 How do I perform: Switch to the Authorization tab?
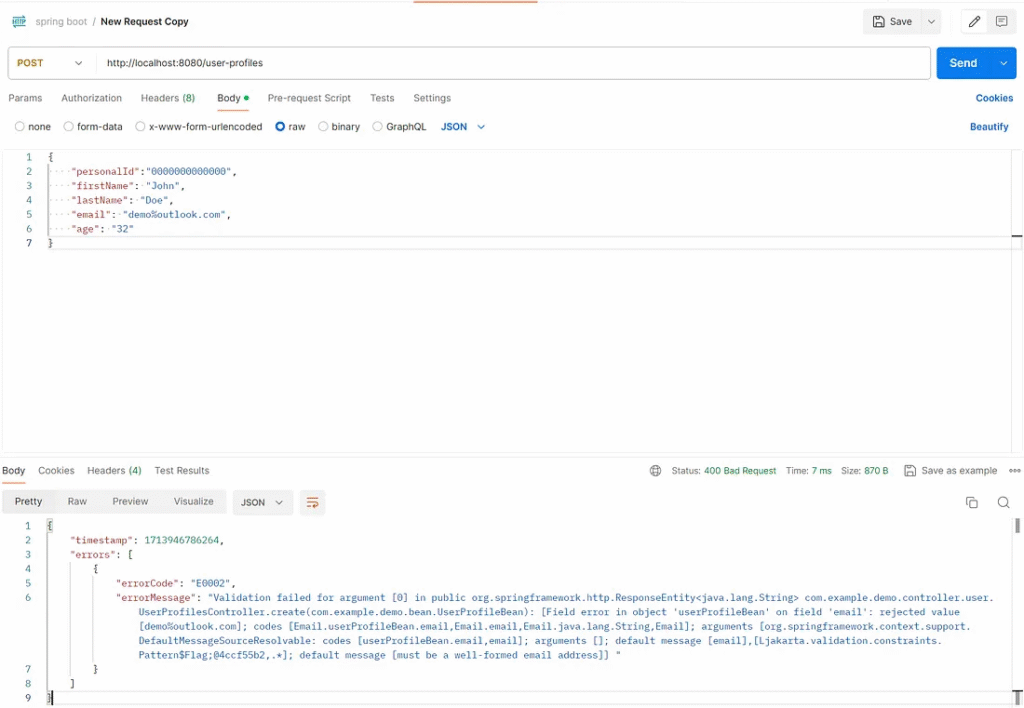pos(91,98)
